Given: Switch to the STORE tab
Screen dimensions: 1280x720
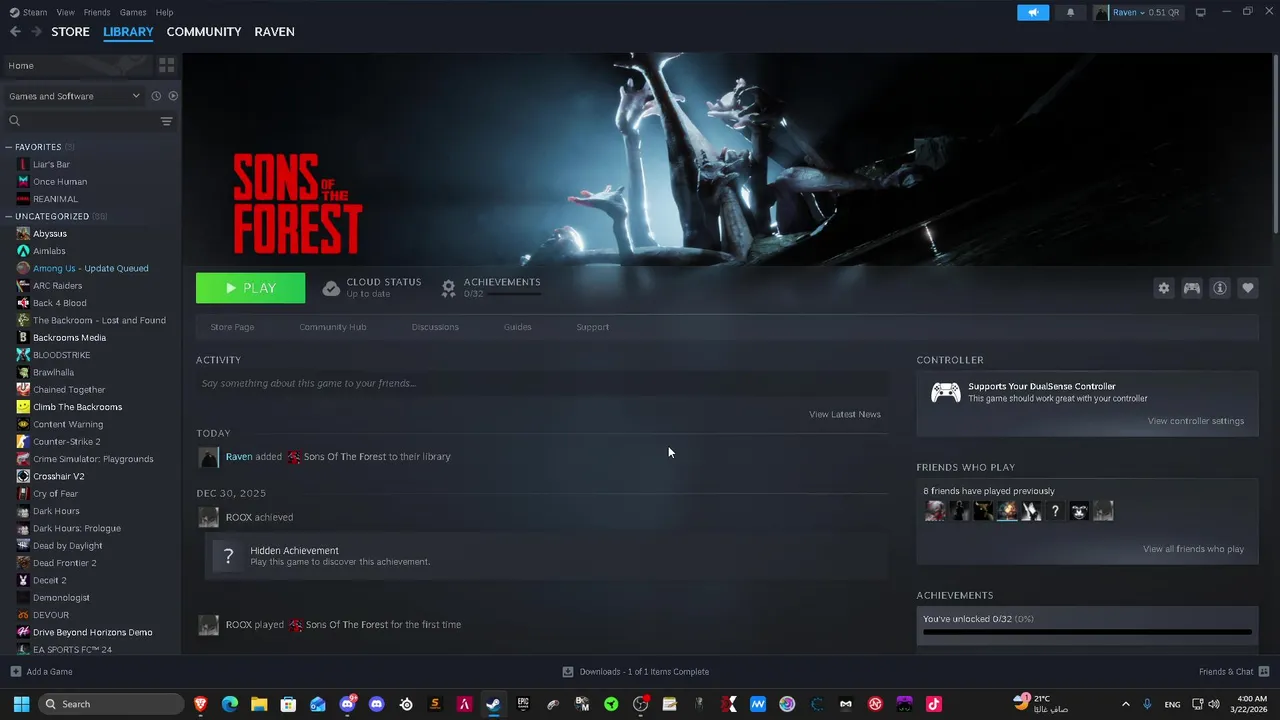Looking at the screenshot, I should (x=70, y=32).
